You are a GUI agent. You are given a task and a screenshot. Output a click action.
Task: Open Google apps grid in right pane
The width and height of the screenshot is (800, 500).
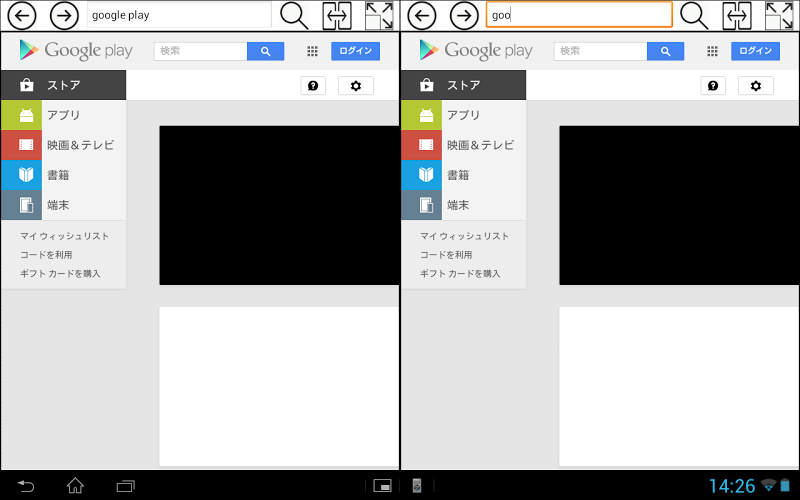(712, 51)
